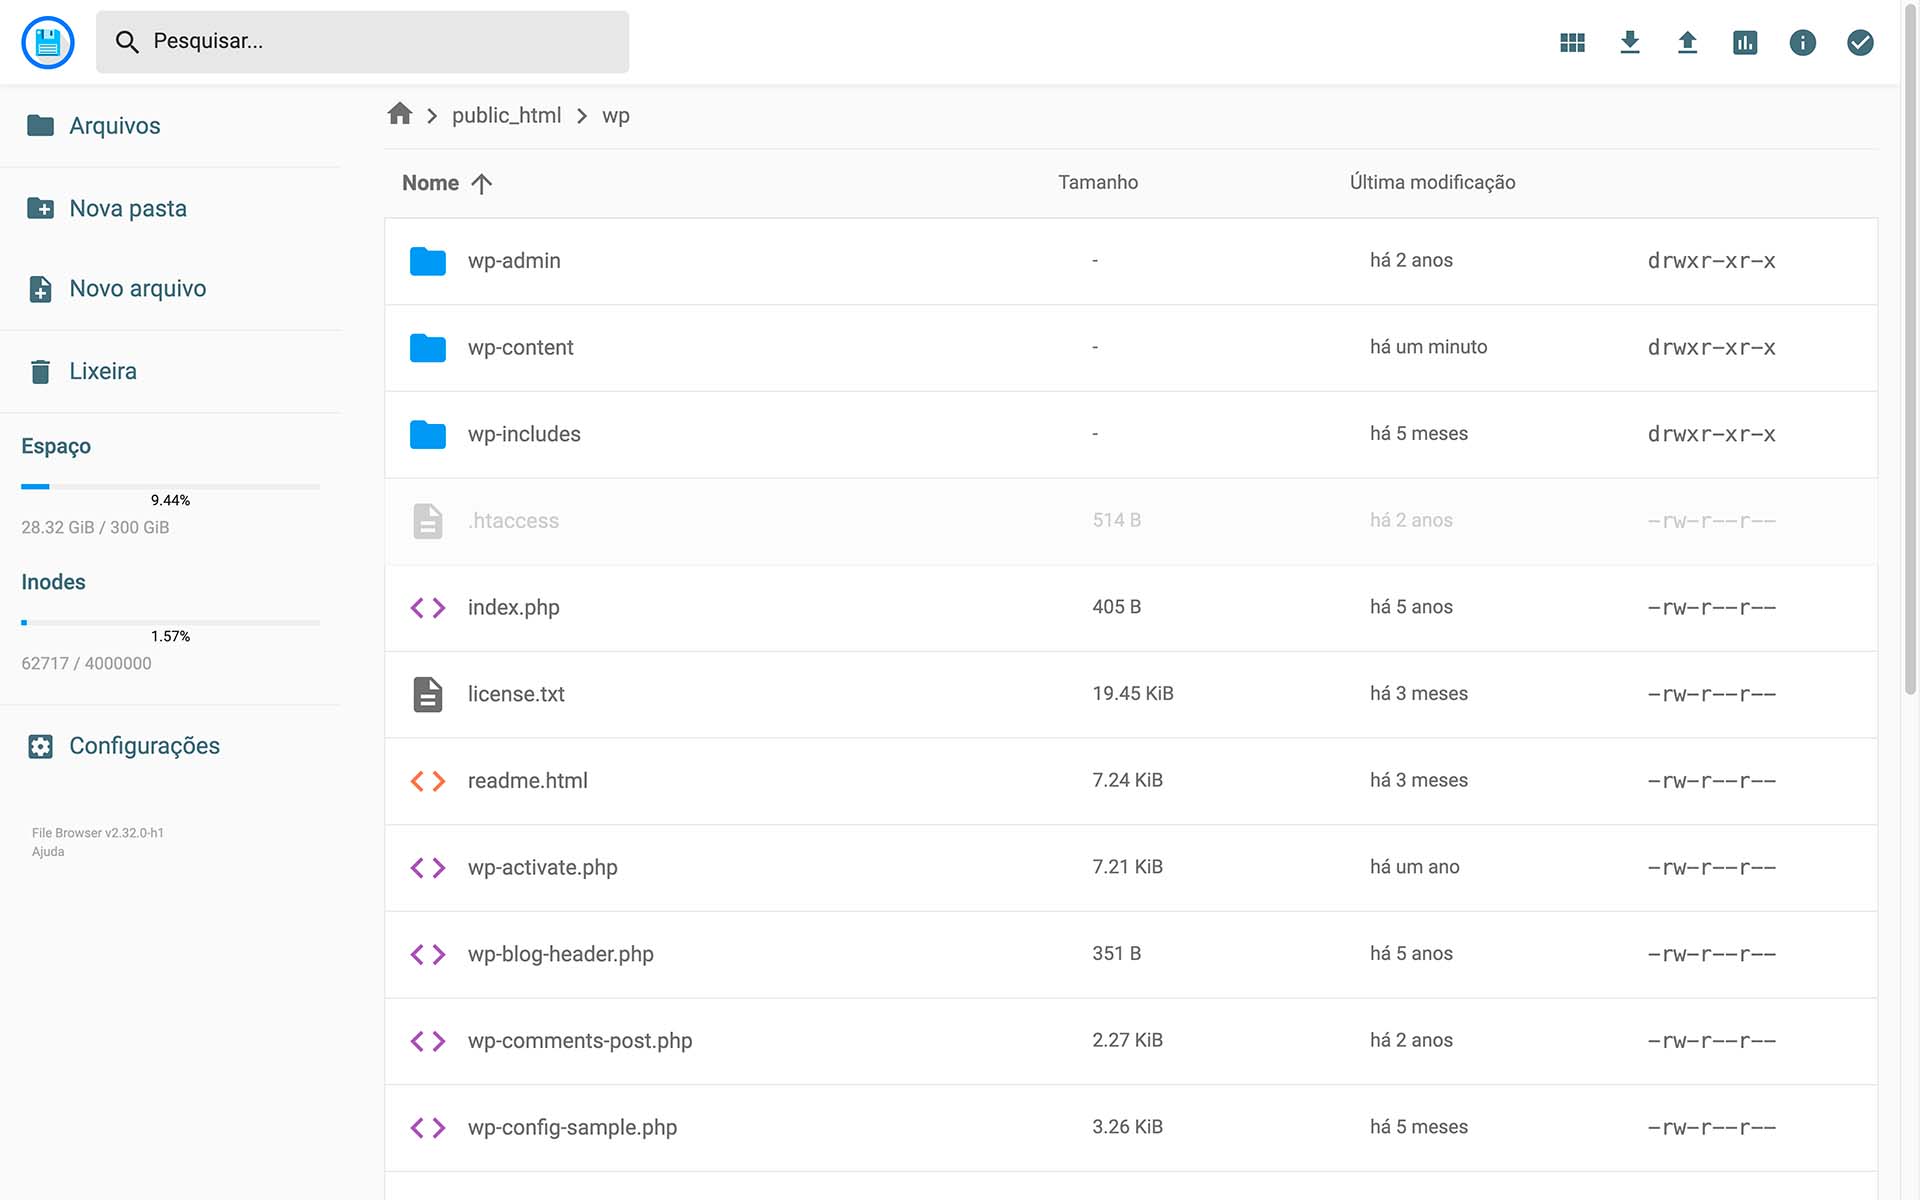The height and width of the screenshot is (1200, 1920).
Task: Toggle Nome sort direction arrow
Action: pyautogui.click(x=481, y=183)
